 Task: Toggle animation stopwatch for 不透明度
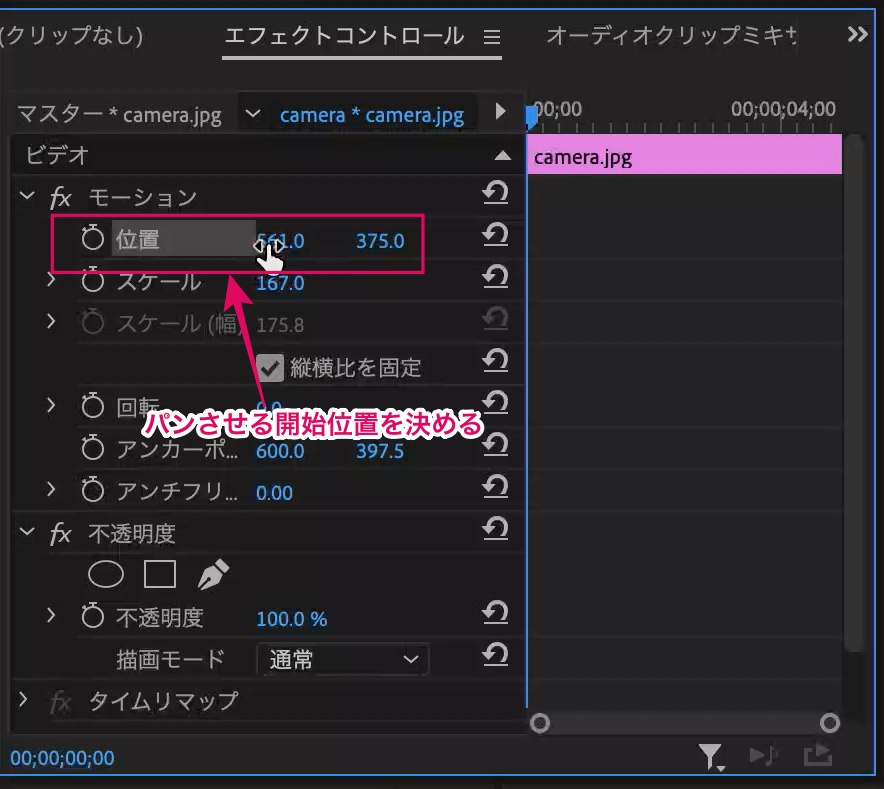point(92,616)
